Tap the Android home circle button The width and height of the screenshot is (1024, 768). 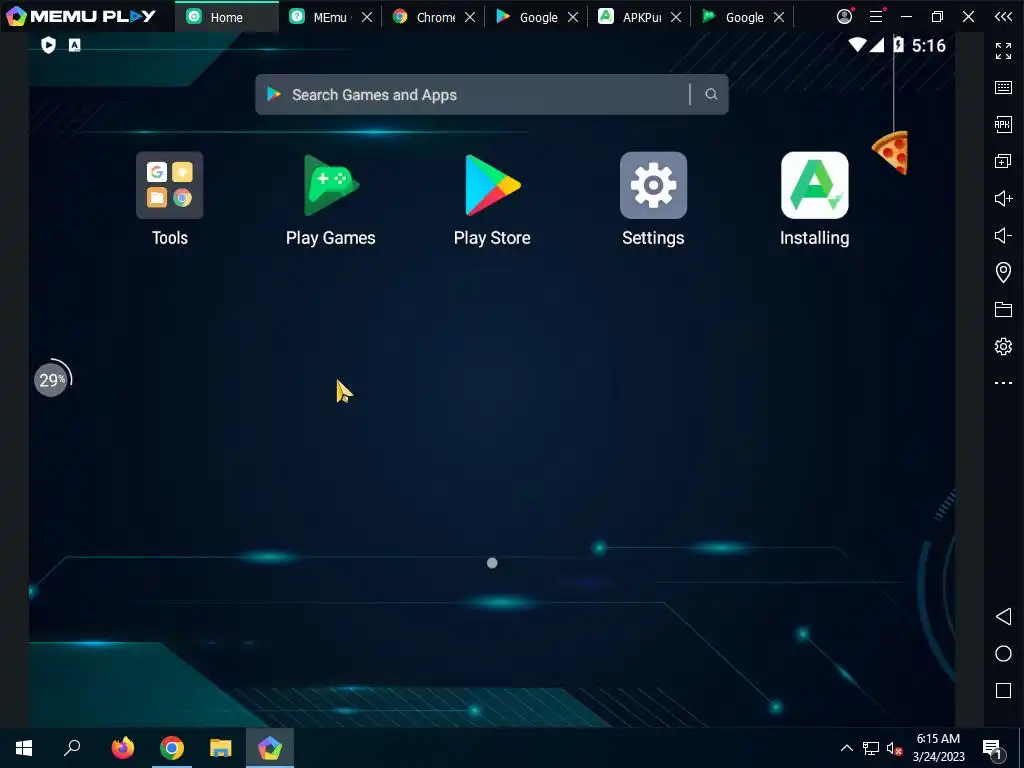(1003, 654)
